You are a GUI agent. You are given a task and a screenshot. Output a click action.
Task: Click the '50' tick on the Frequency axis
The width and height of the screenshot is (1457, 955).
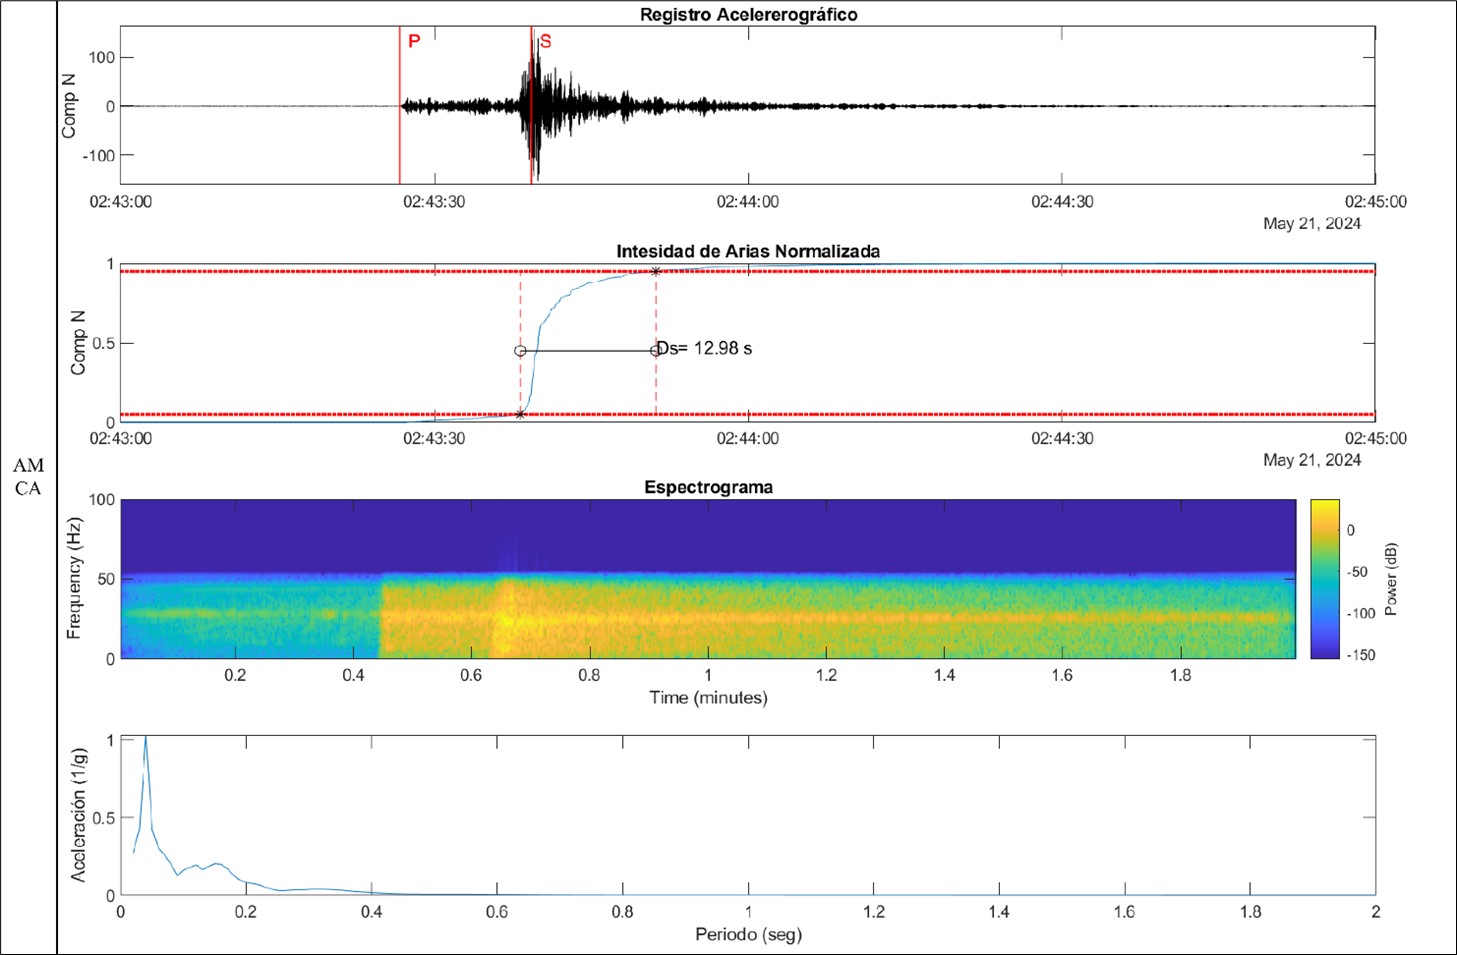click(106, 579)
